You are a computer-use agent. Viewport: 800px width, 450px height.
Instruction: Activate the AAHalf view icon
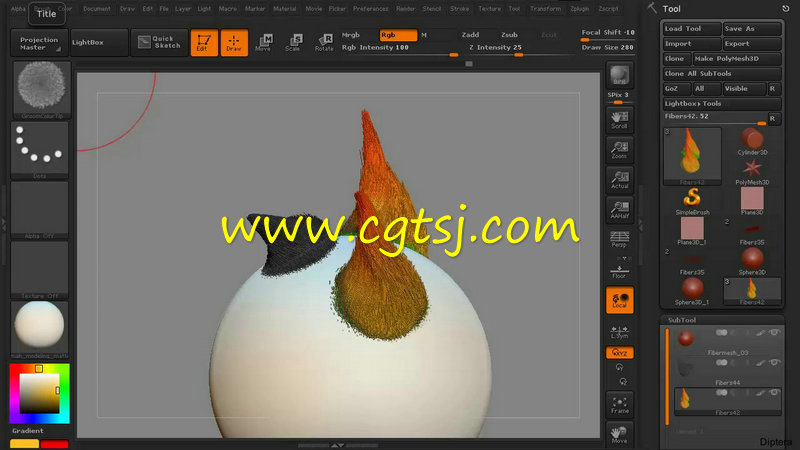pos(619,210)
